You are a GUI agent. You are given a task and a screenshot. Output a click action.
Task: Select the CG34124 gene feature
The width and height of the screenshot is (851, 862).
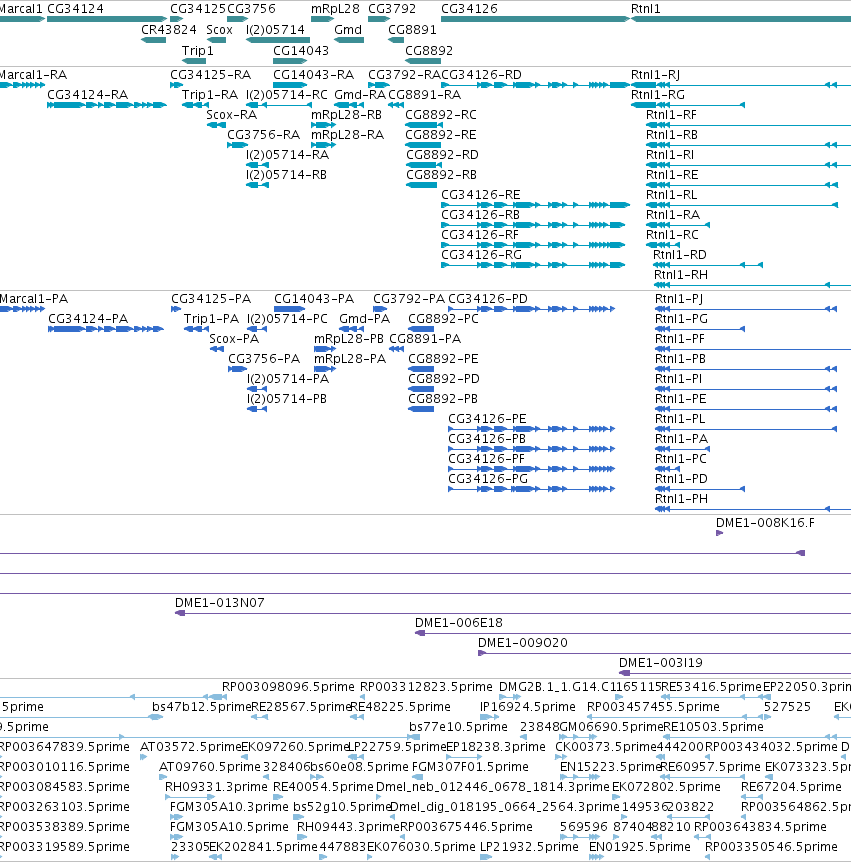(107, 19)
